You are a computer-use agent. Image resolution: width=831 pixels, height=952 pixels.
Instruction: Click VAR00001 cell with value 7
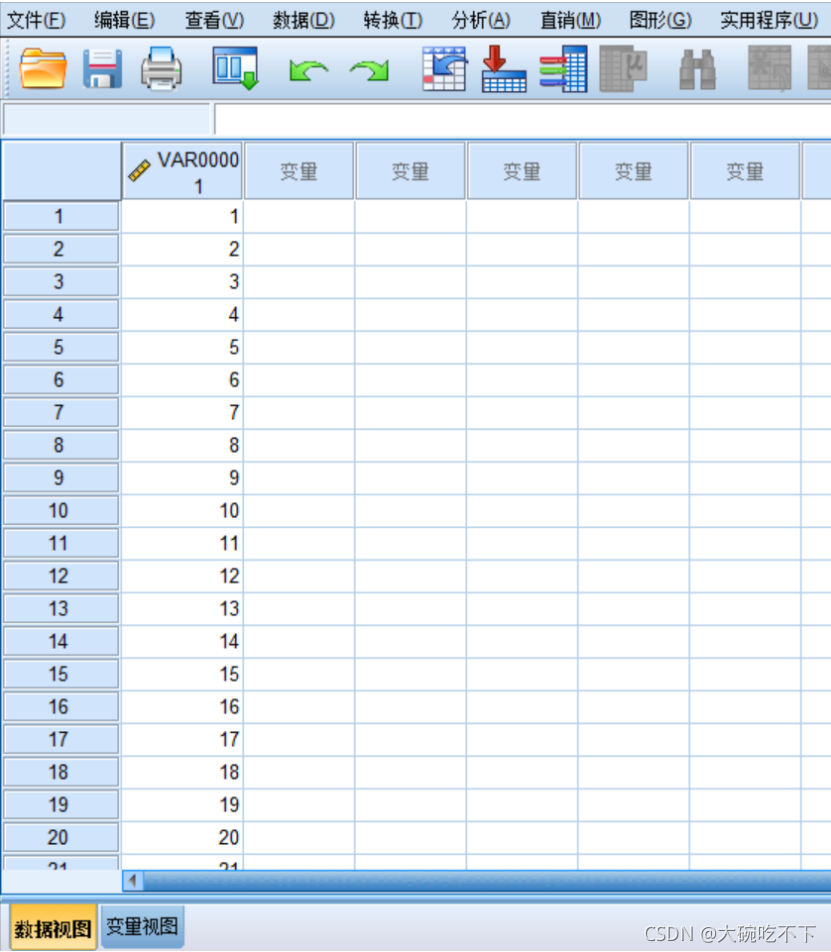point(182,413)
